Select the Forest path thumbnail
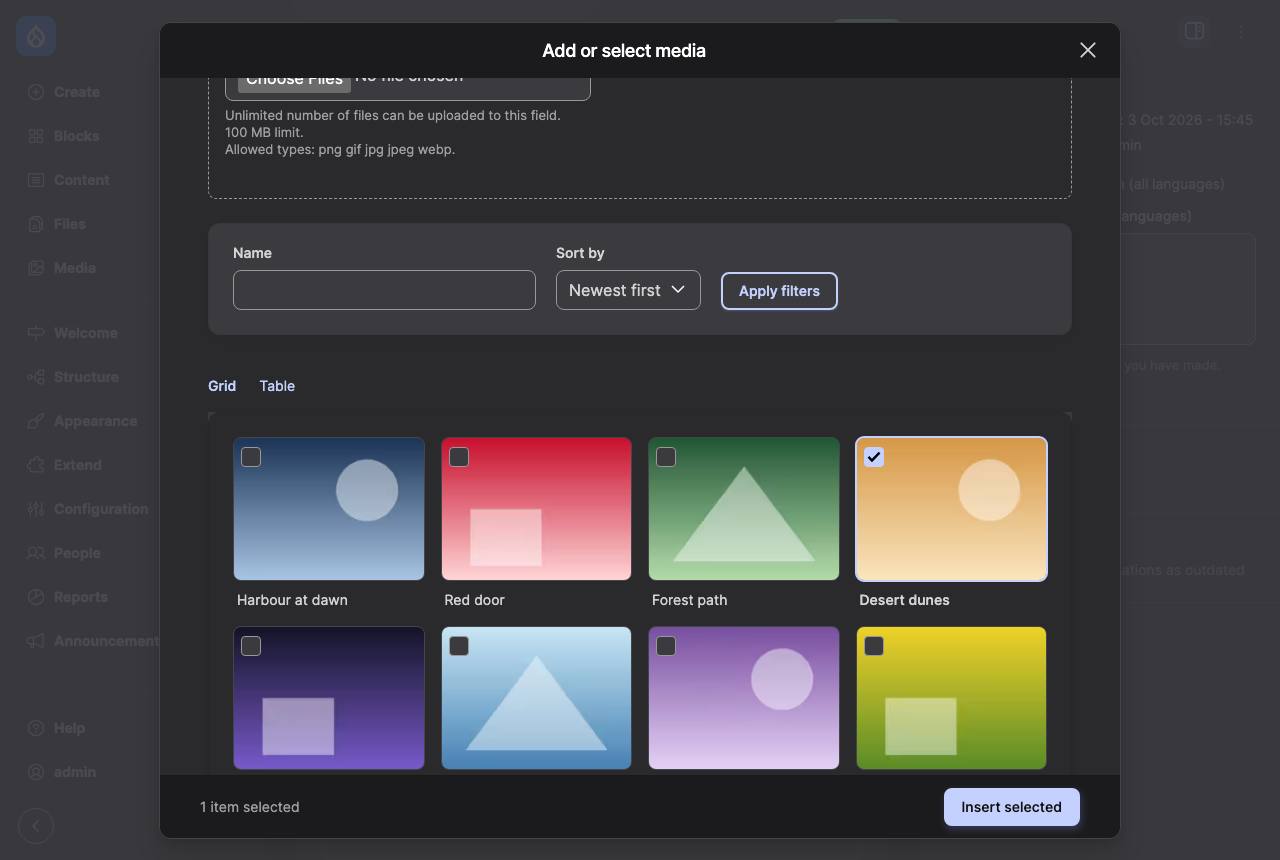 click(744, 509)
